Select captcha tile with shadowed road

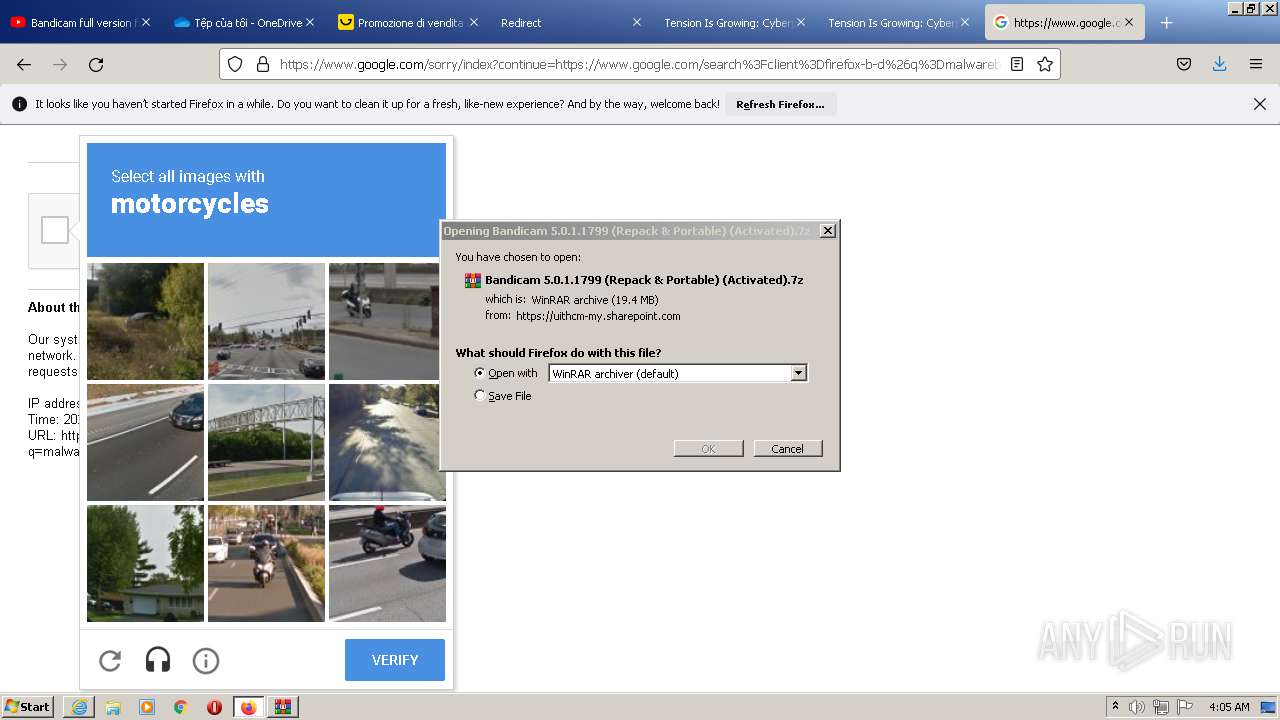click(387, 442)
